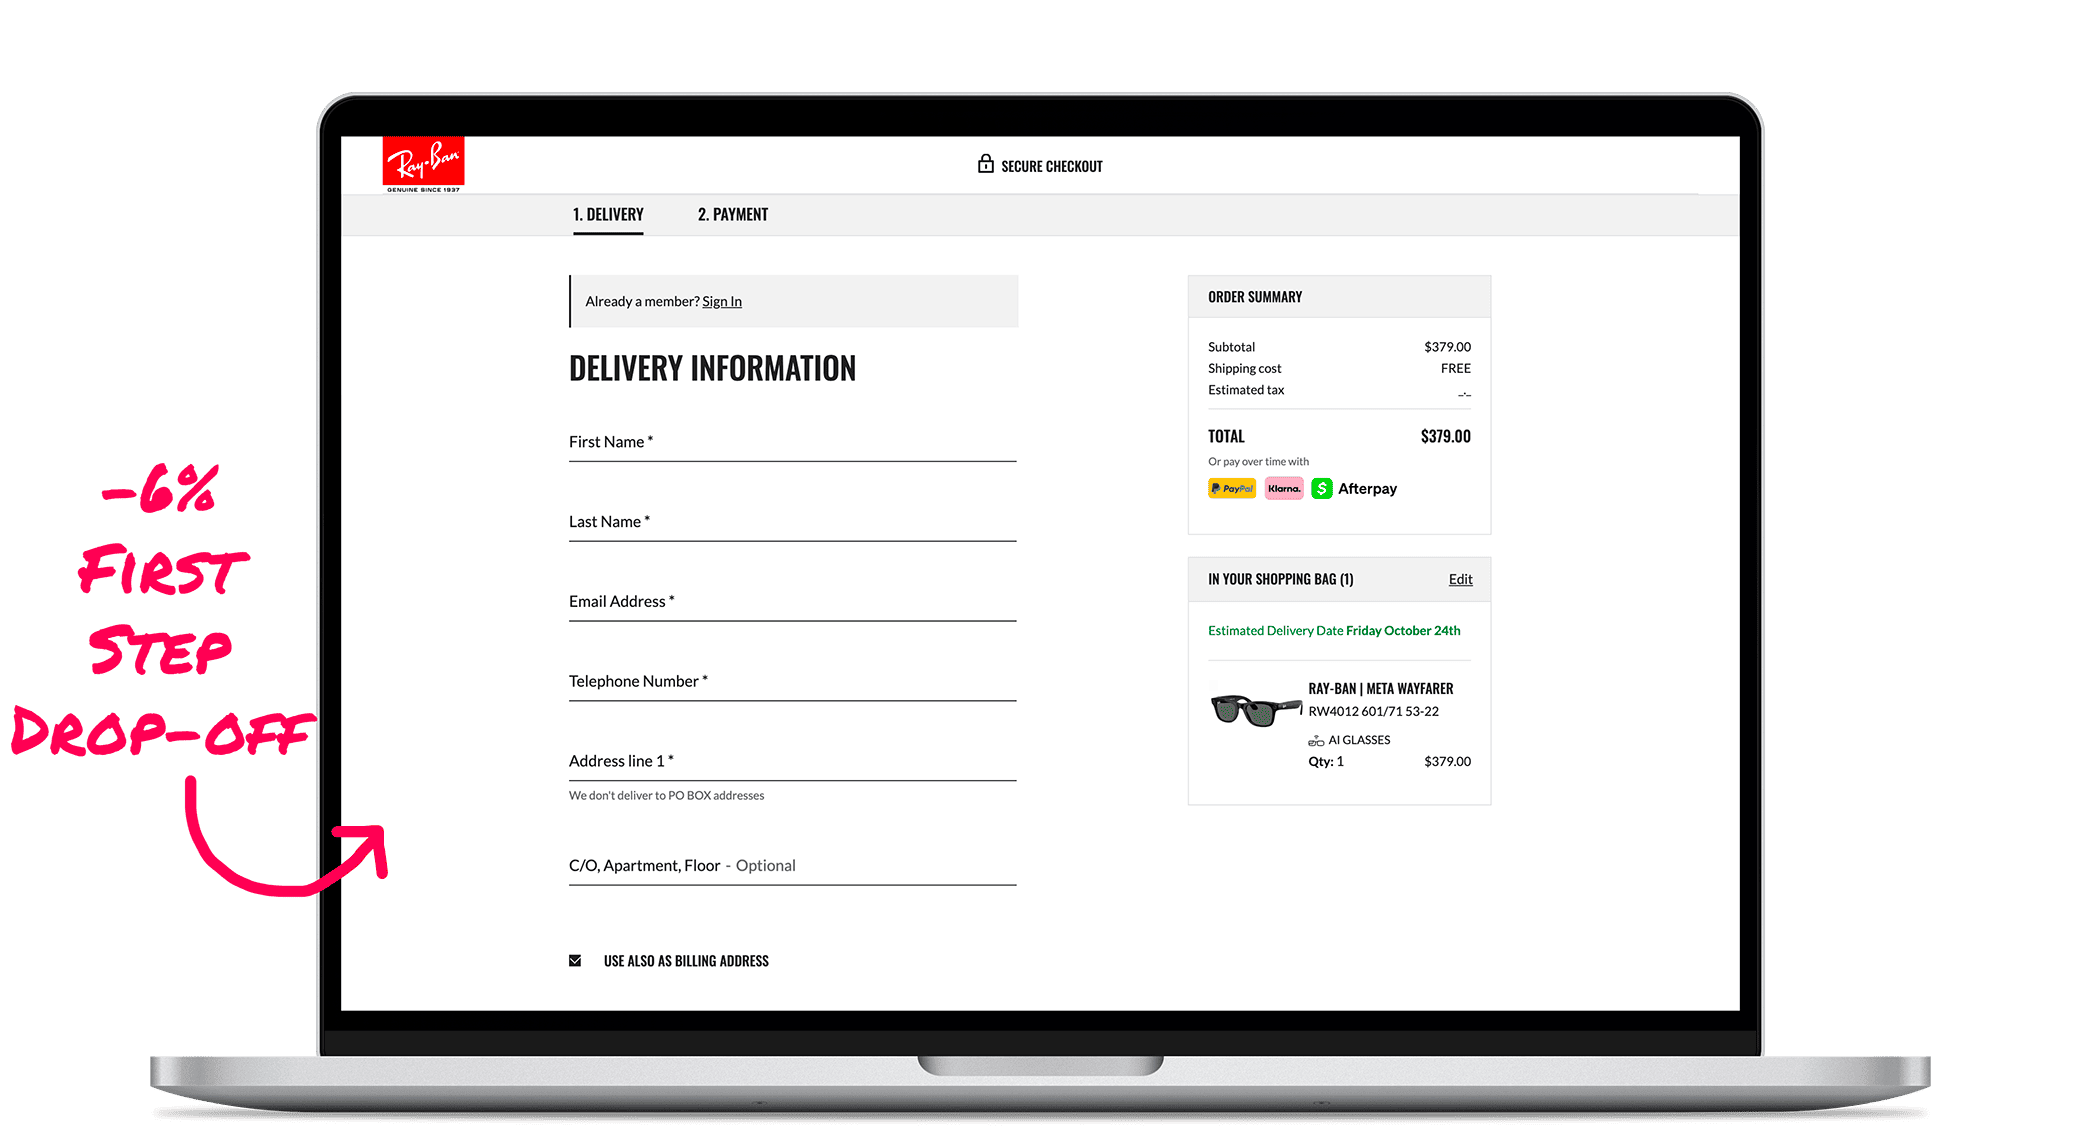The image size is (2080, 1148).
Task: Switch to the 1. Delivery tab
Action: coord(608,214)
